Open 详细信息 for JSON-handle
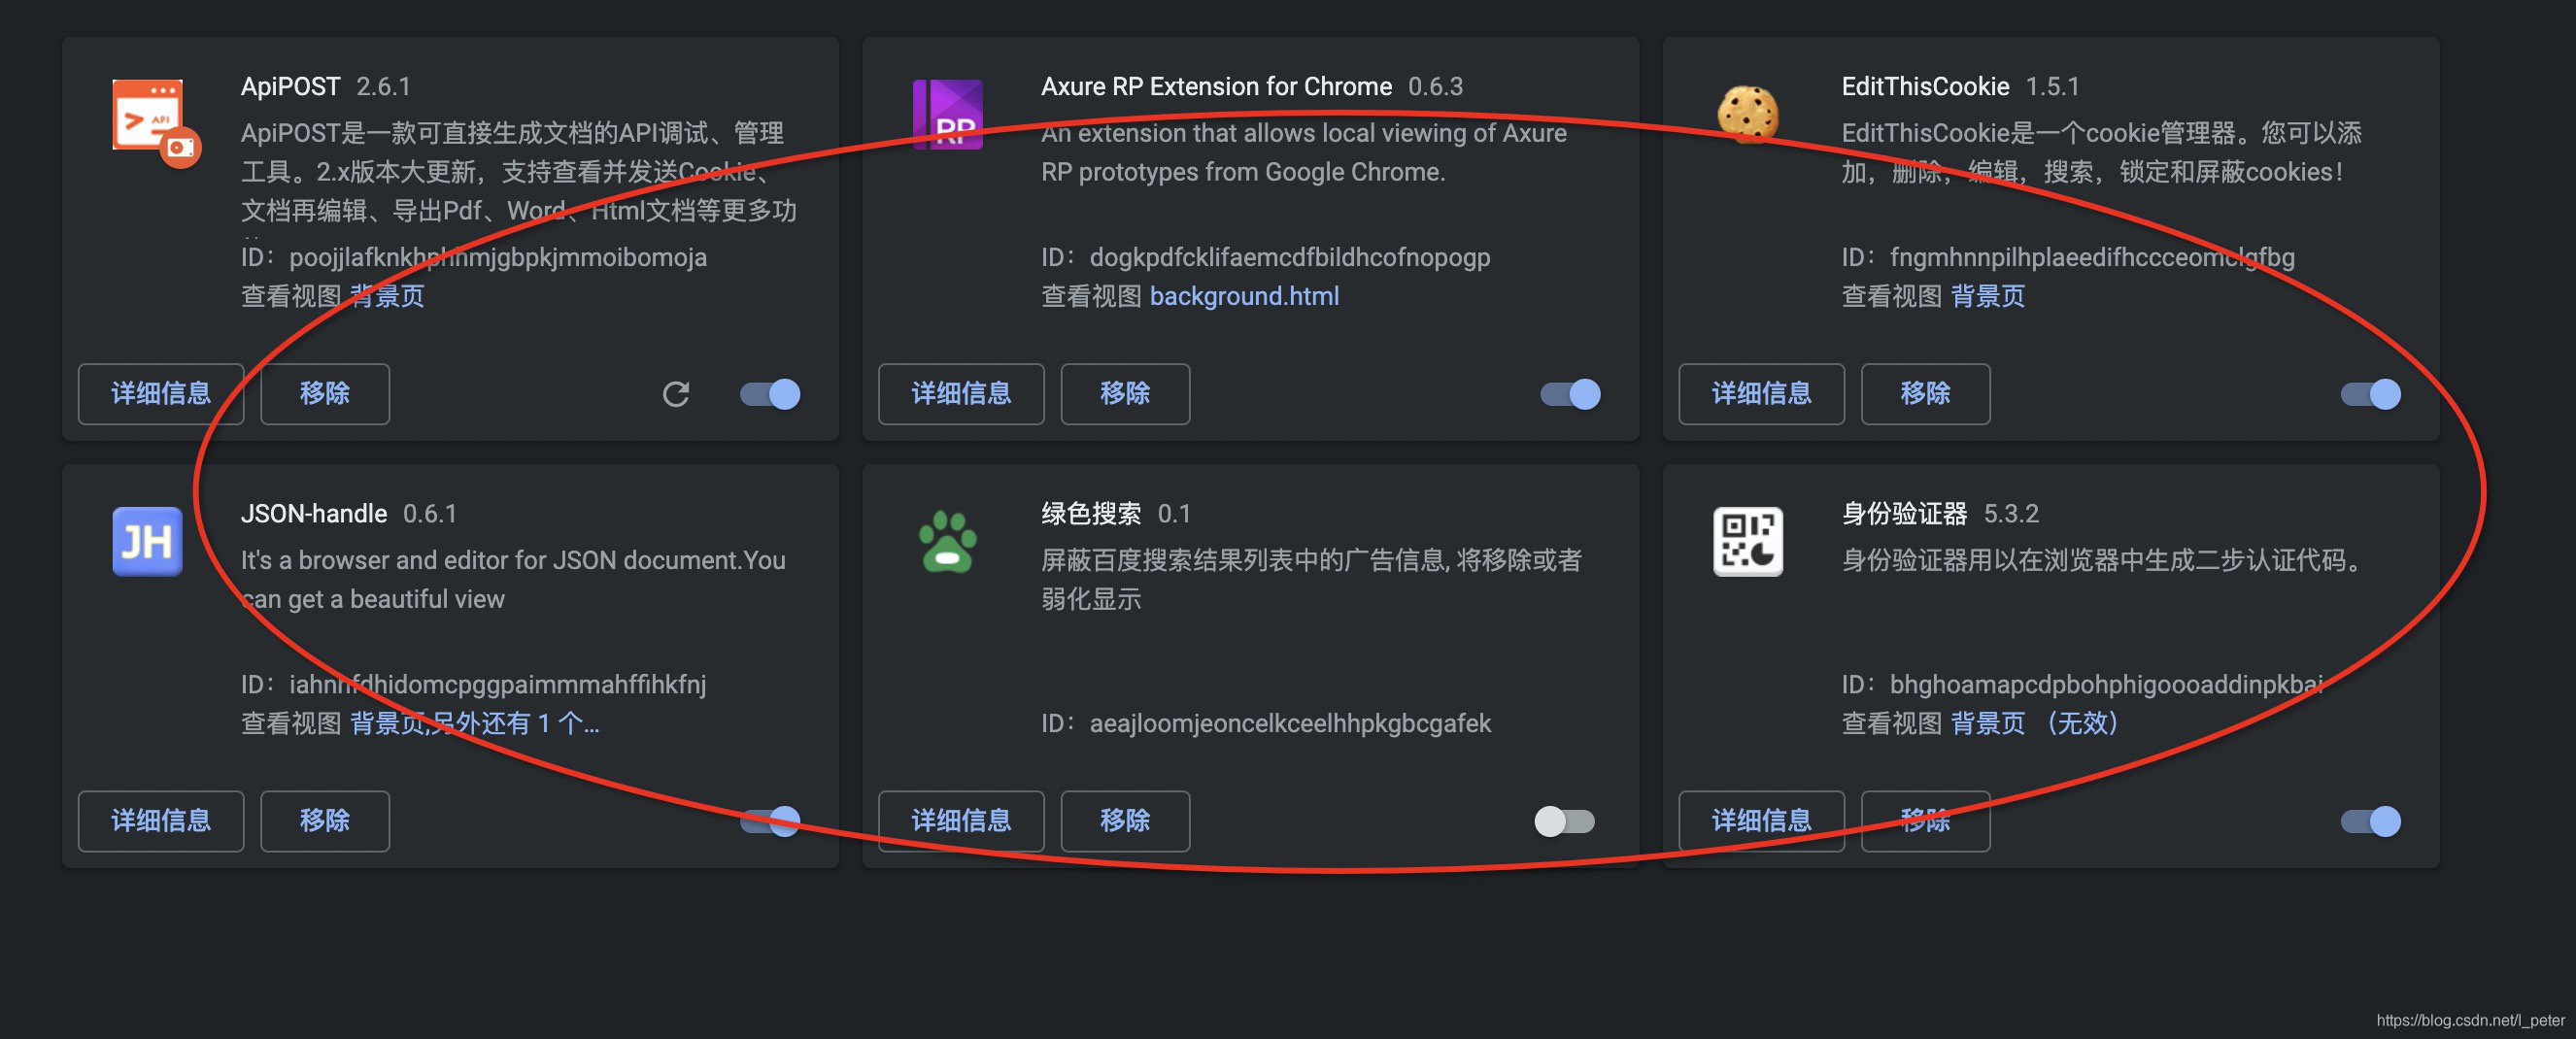Screen dimensions: 2576x1039 [161, 821]
